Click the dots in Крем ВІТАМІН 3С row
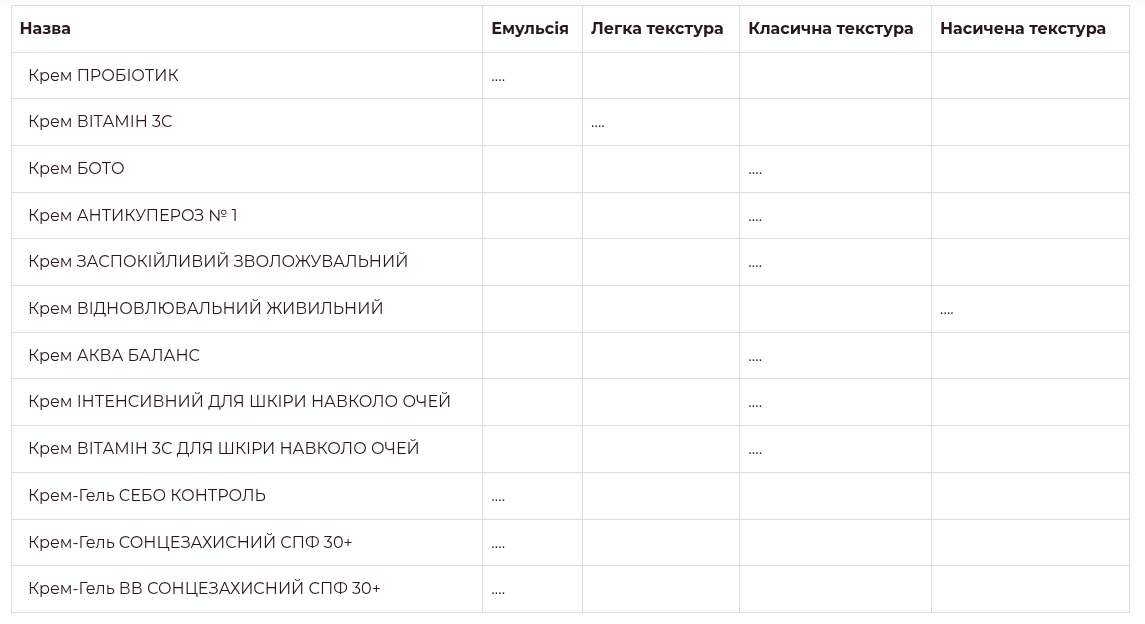The width and height of the screenshot is (1145, 624). coord(597,125)
